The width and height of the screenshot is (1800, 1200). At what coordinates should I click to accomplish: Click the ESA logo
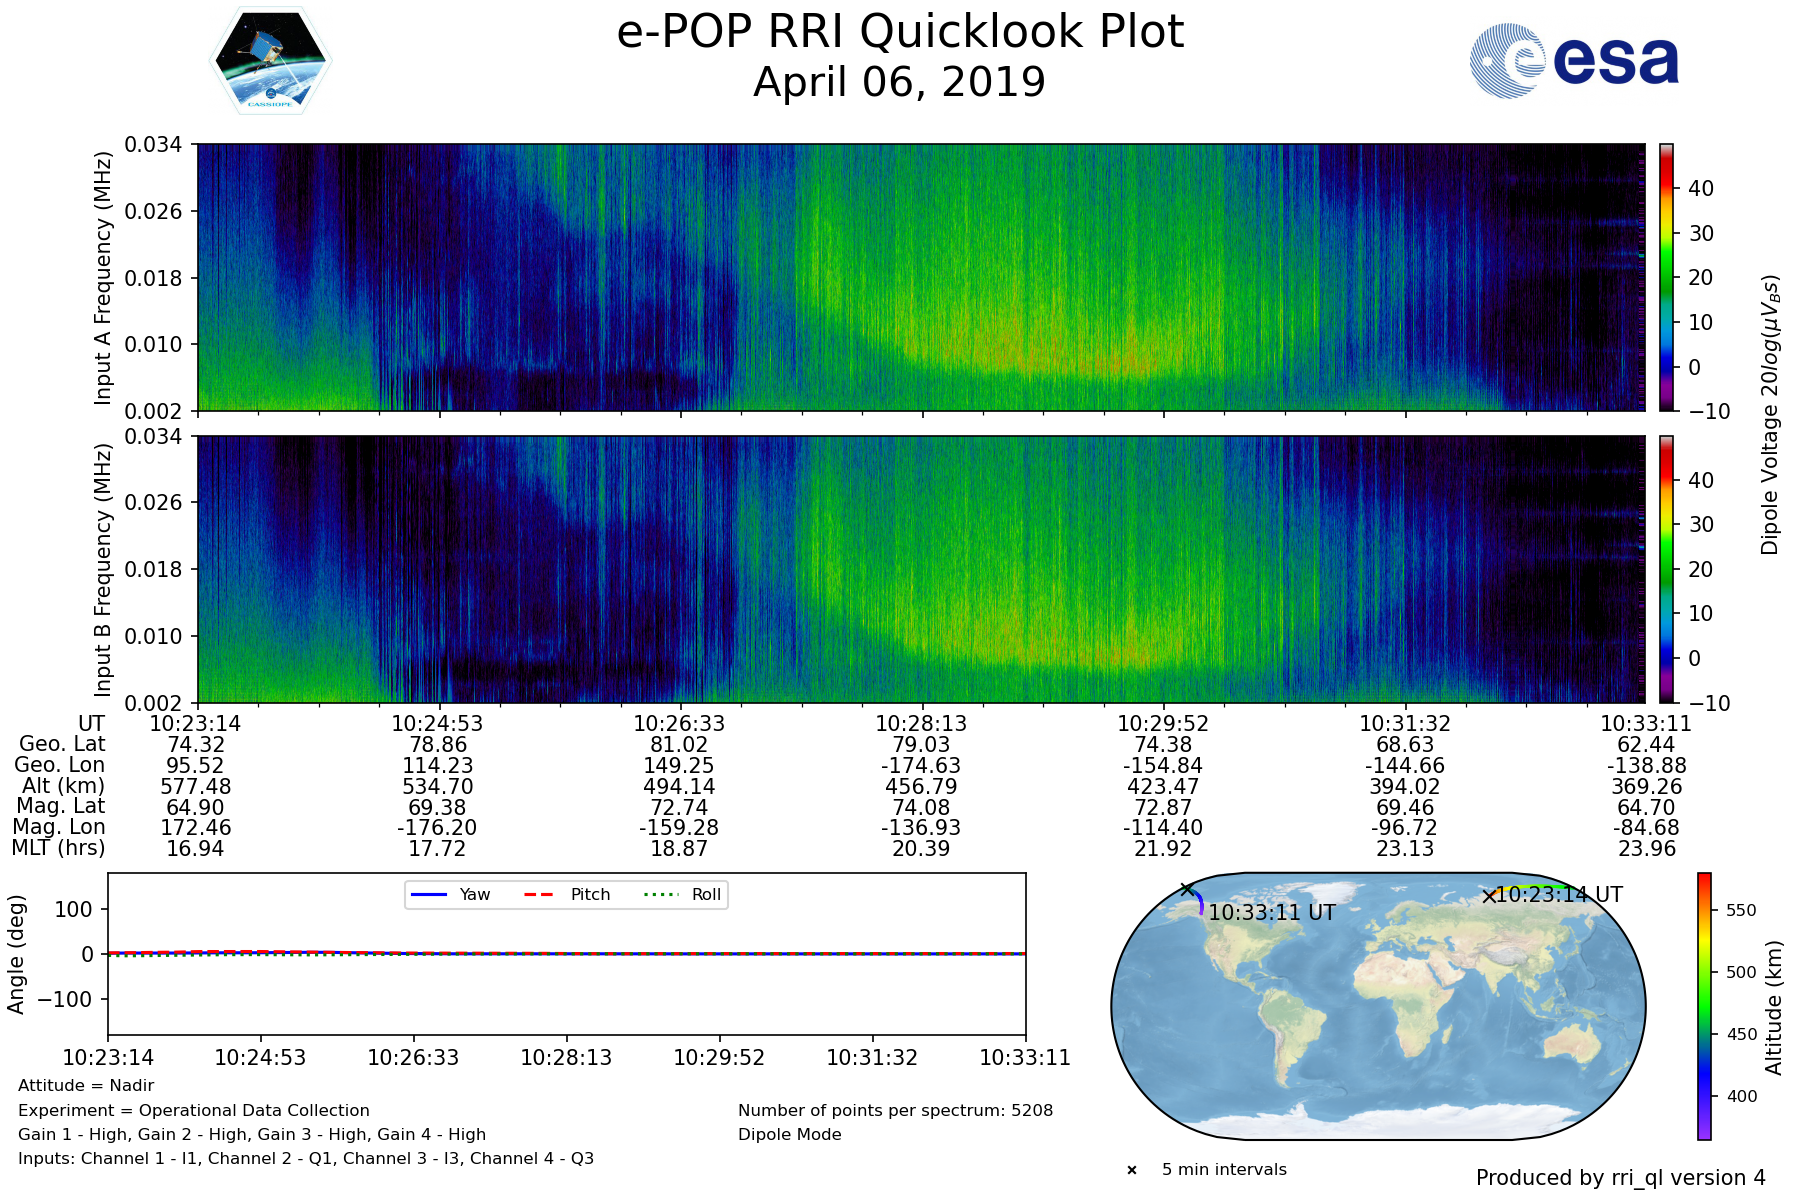[x=1574, y=61]
